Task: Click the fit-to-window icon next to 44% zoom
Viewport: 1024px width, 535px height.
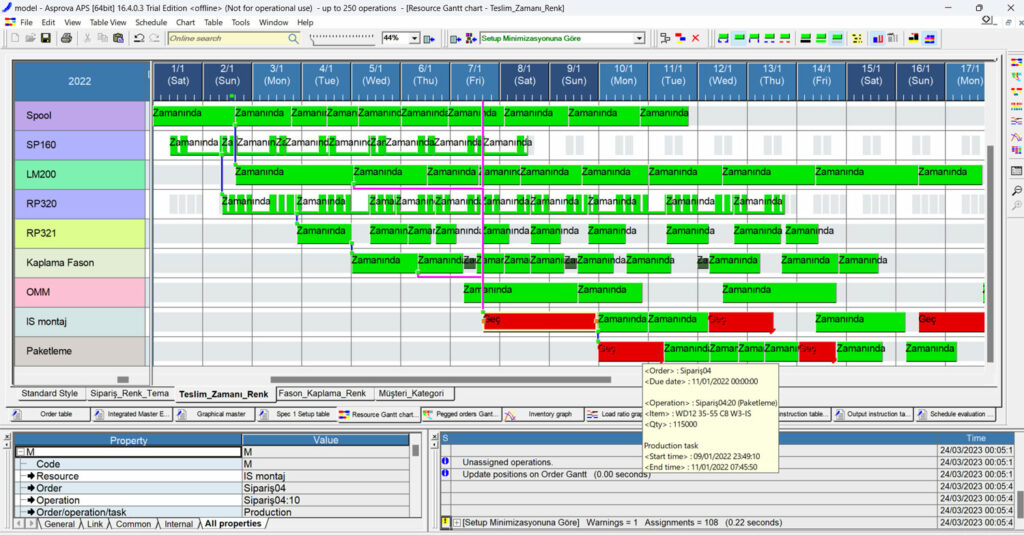Action: [429, 39]
